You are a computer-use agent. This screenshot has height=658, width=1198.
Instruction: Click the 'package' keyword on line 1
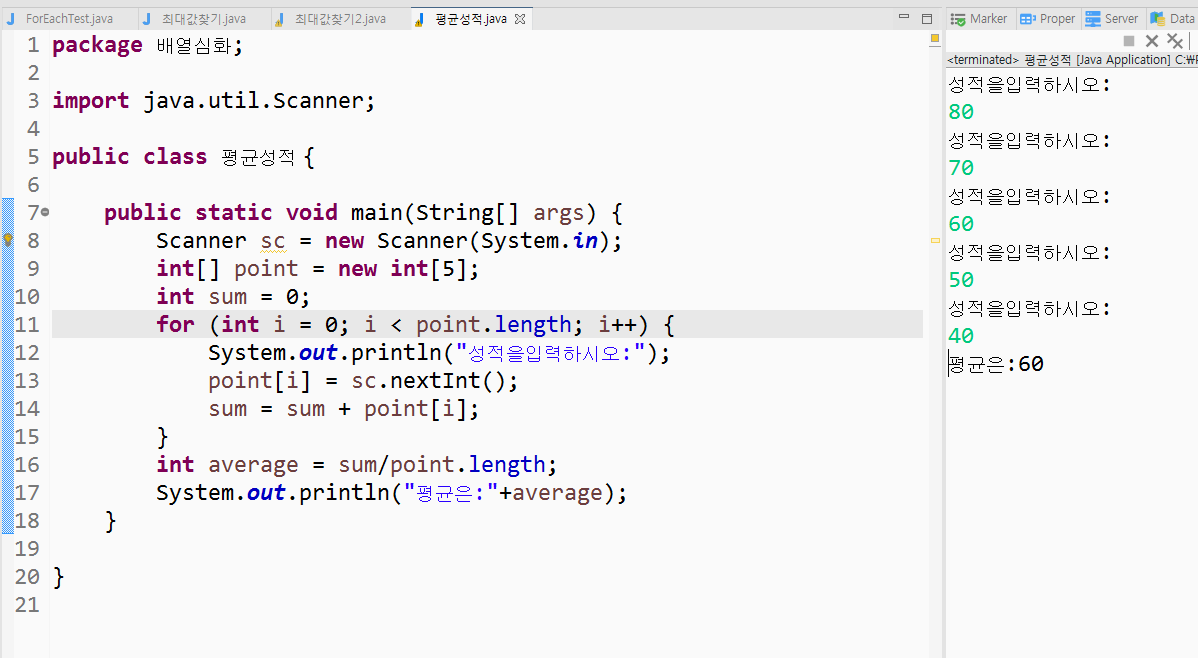(x=97, y=45)
